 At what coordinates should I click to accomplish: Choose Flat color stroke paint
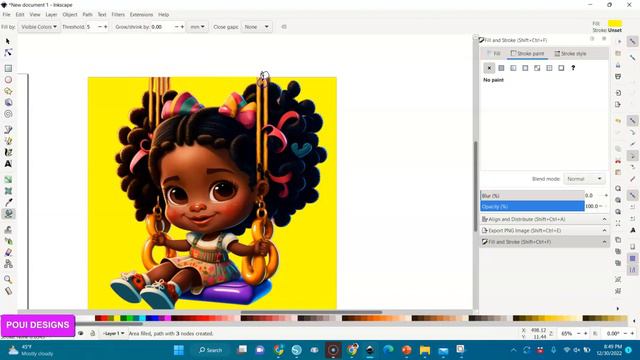point(501,68)
